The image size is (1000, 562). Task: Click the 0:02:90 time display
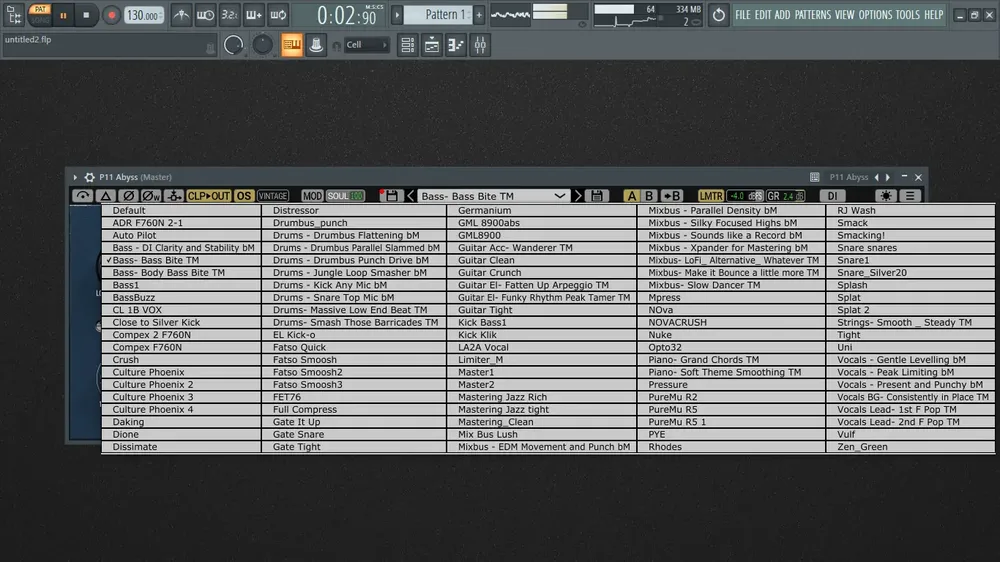point(347,15)
